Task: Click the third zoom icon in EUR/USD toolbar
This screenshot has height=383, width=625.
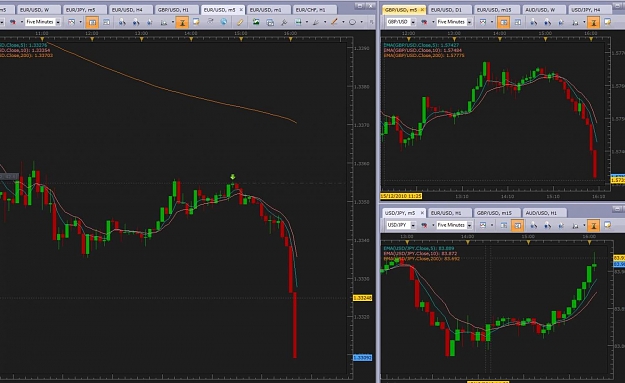Action: (149, 22)
